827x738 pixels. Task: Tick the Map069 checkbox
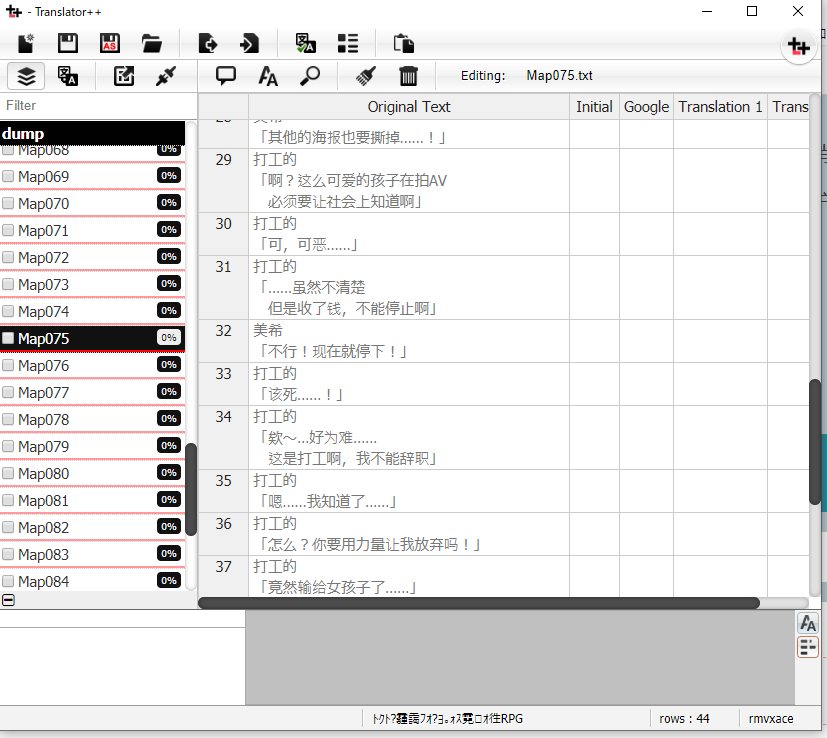tap(8, 176)
